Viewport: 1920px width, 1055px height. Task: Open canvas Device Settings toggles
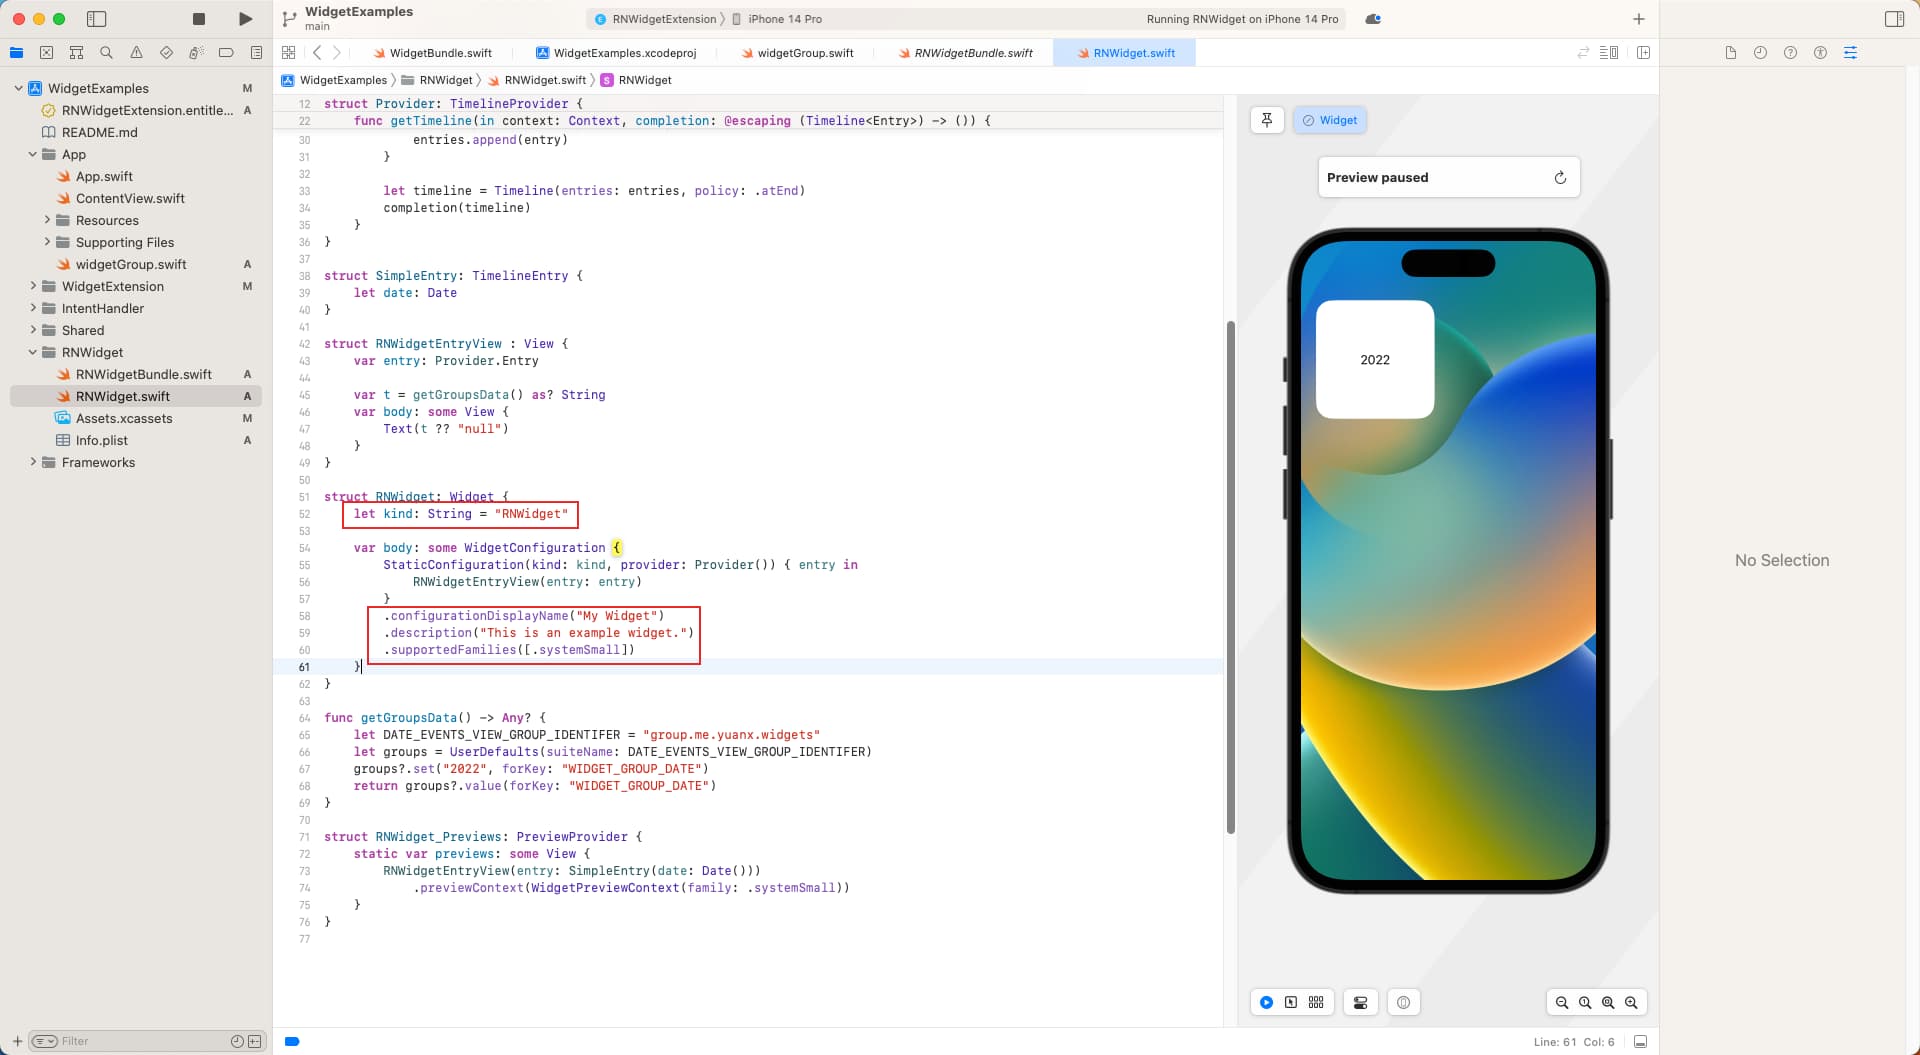pos(1360,1002)
